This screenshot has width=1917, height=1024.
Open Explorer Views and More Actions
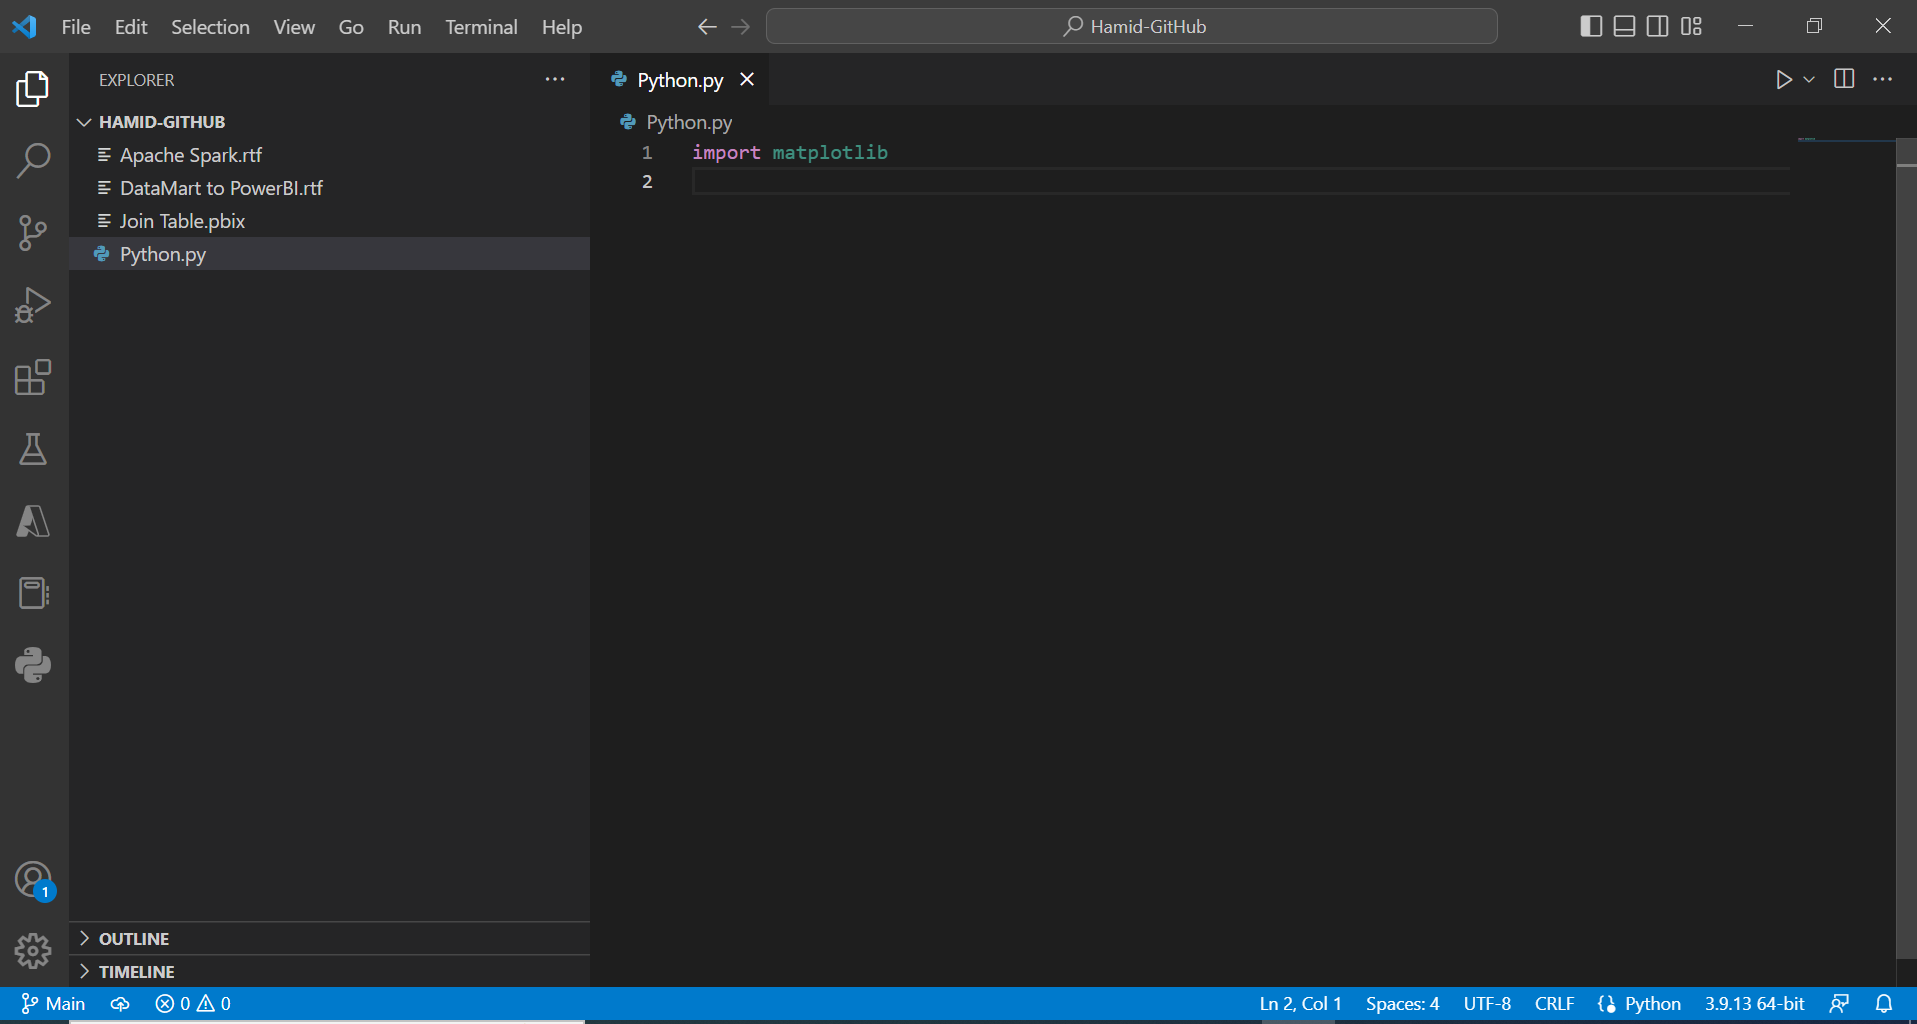point(555,79)
